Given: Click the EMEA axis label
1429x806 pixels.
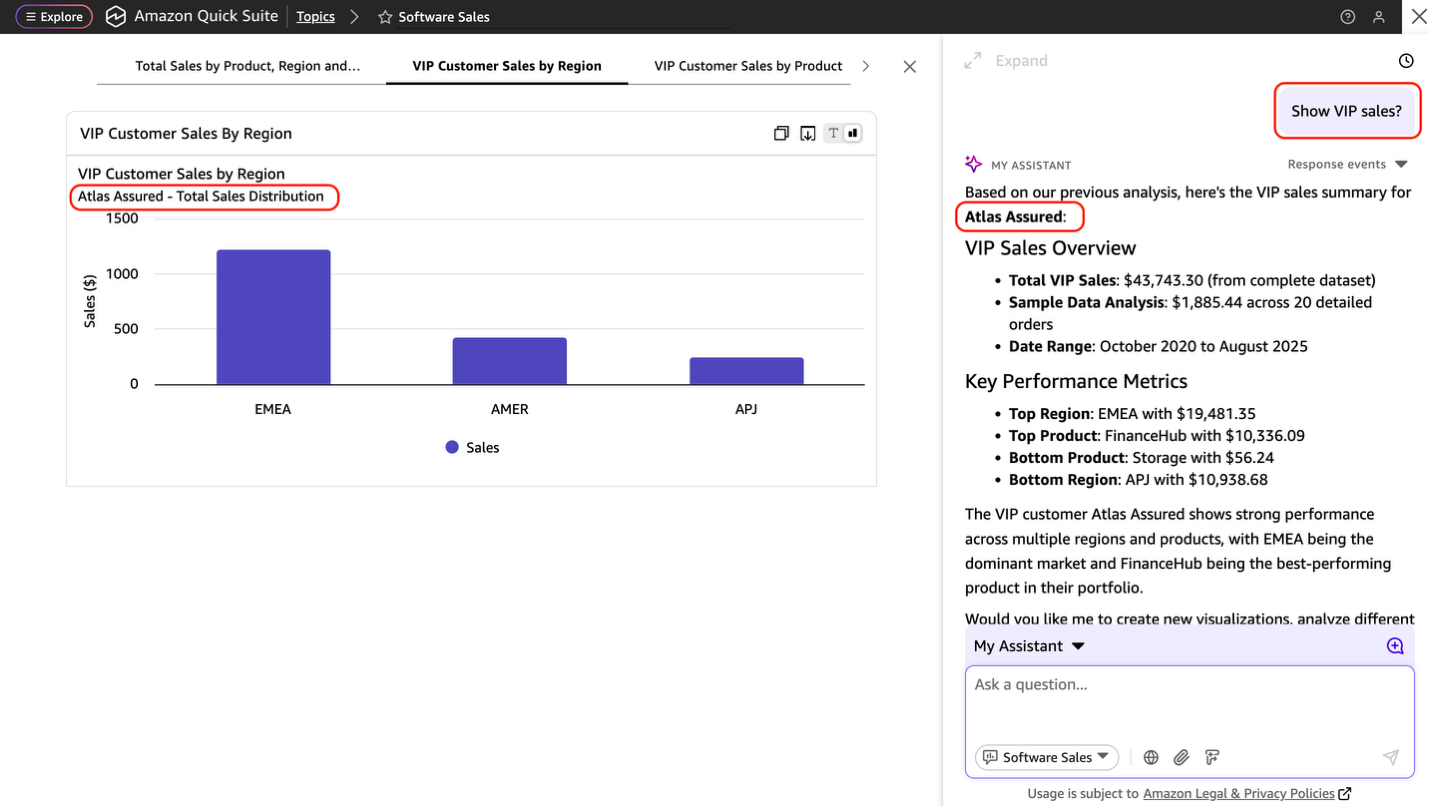Looking at the screenshot, I should (273, 409).
